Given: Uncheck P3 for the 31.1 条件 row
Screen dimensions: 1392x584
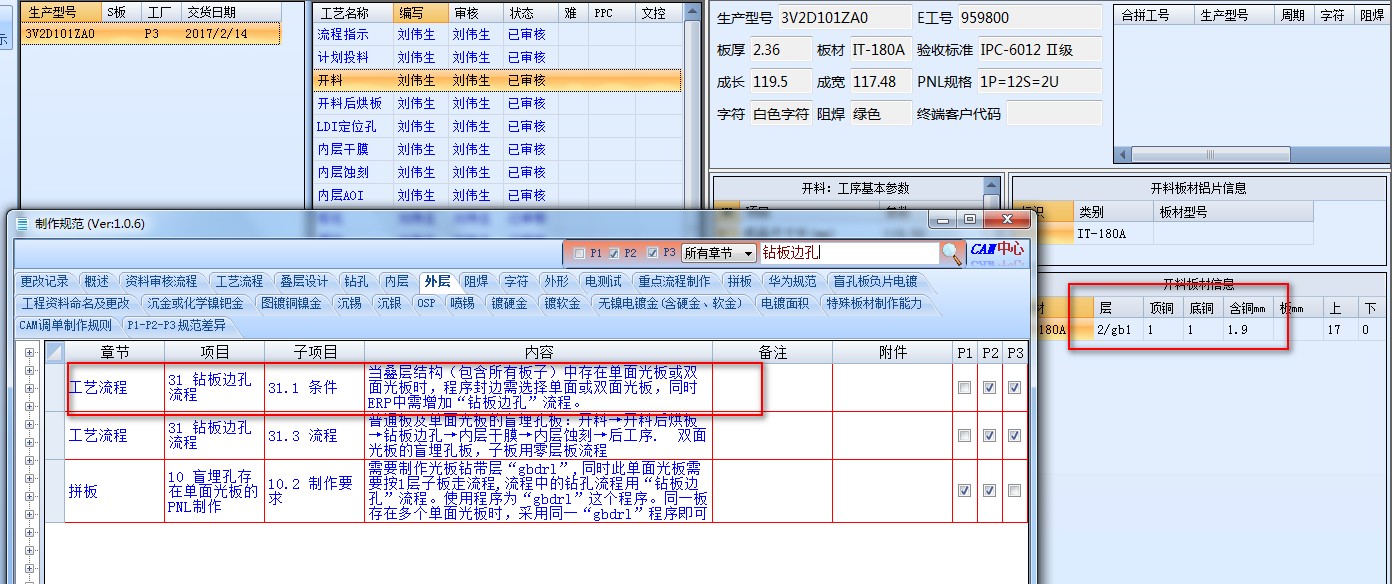Looking at the screenshot, I should pos(1015,388).
